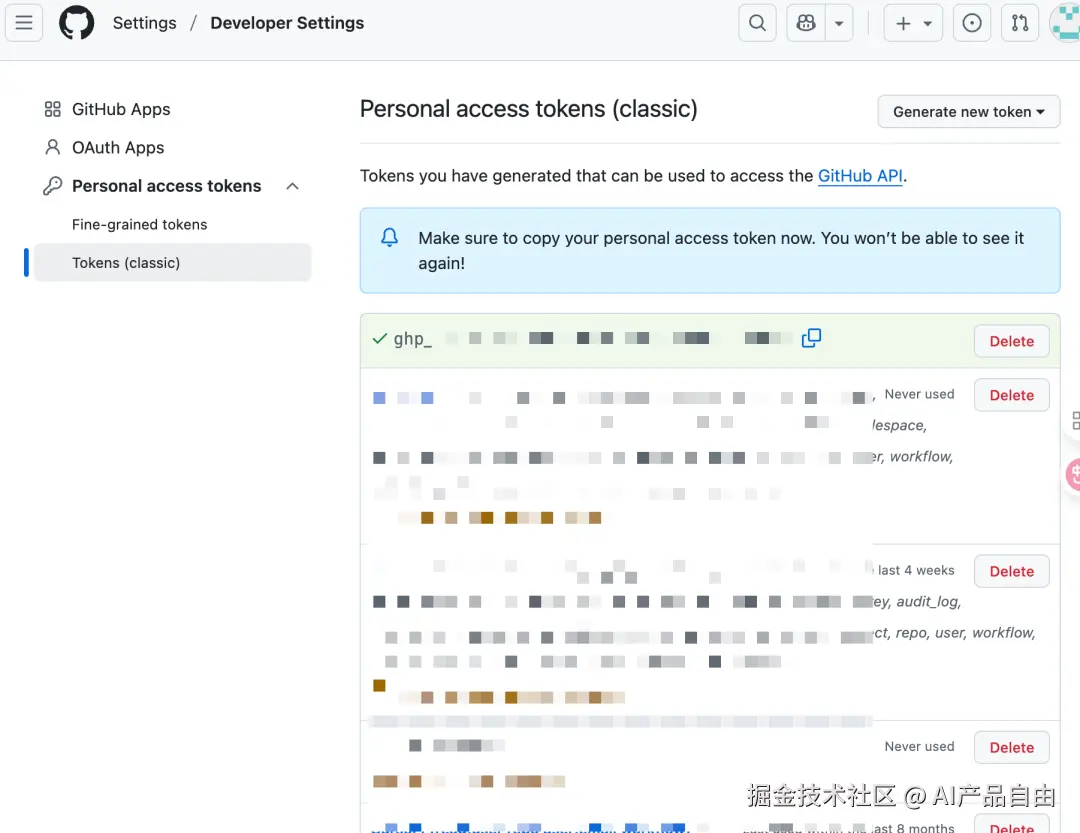Copy the new ghp_ token
This screenshot has width=1080, height=833.
pyautogui.click(x=811, y=338)
